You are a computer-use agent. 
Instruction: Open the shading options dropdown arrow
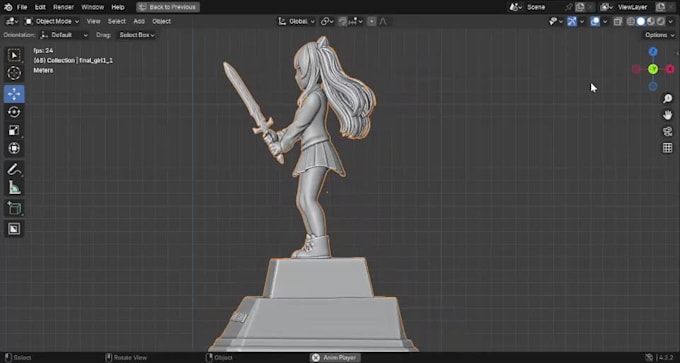coord(671,21)
